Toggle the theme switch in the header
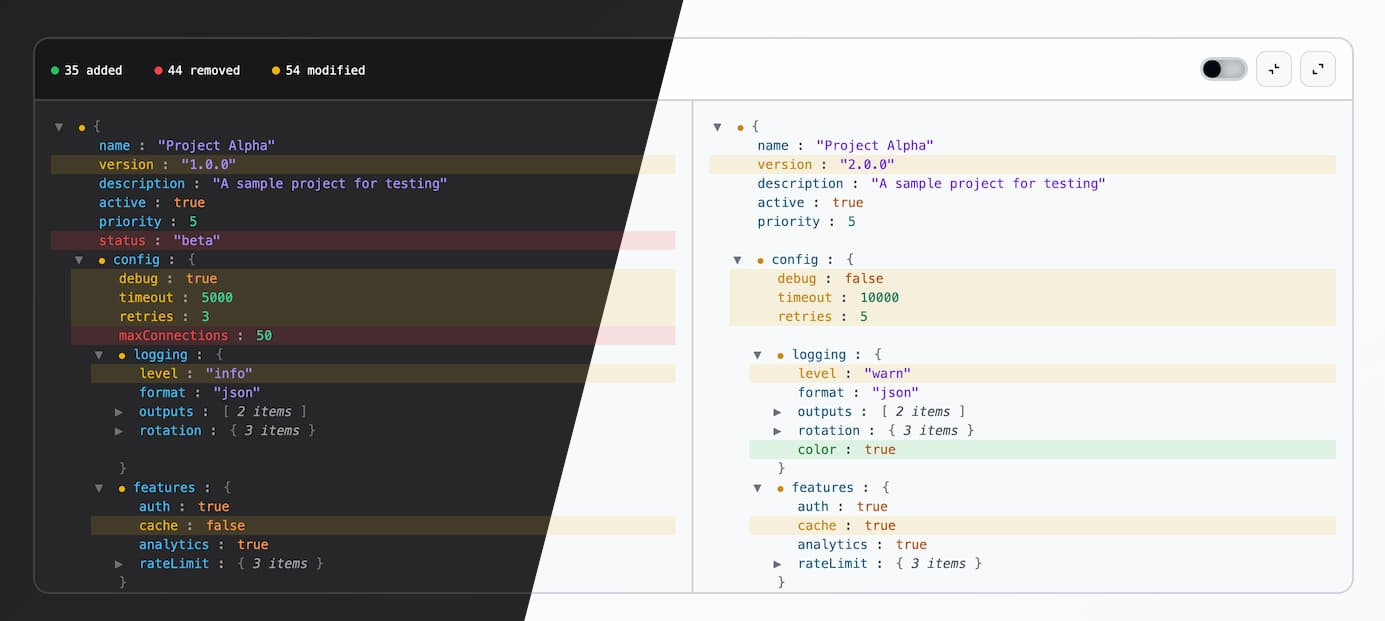Screen dimensions: 1385x621 pyautogui.click(x=1223, y=68)
